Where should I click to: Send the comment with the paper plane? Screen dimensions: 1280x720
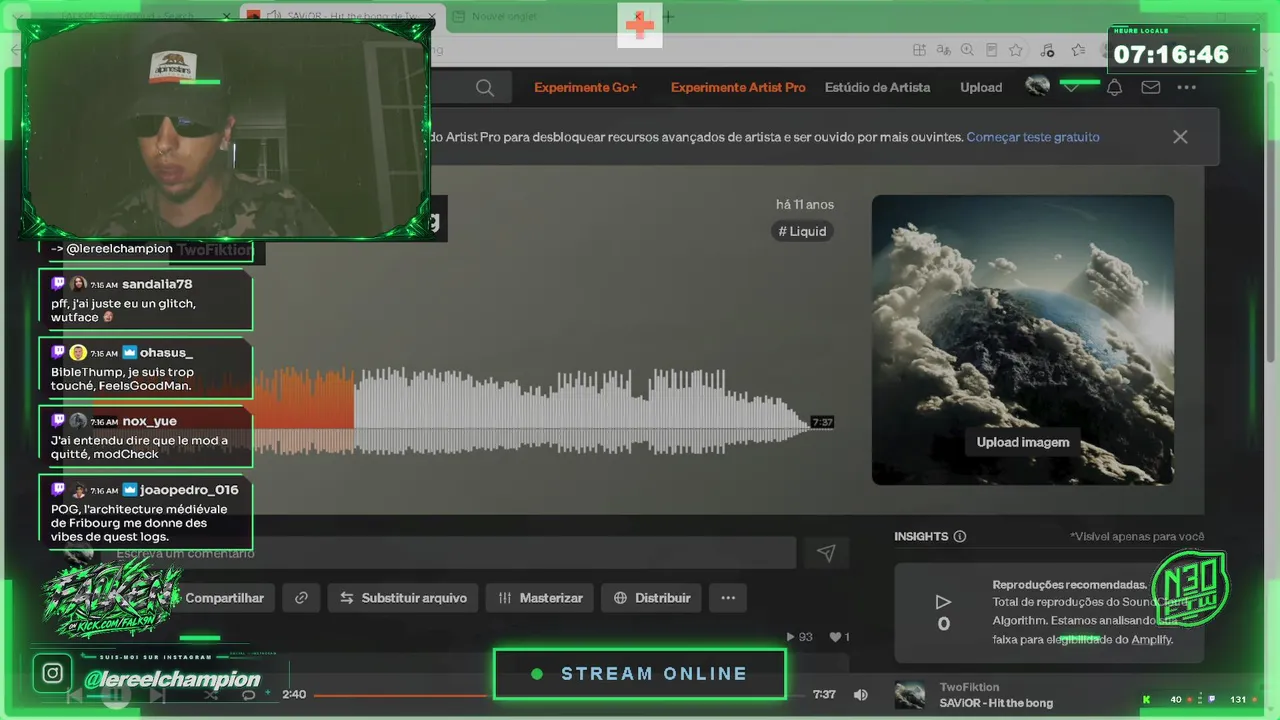coord(826,553)
